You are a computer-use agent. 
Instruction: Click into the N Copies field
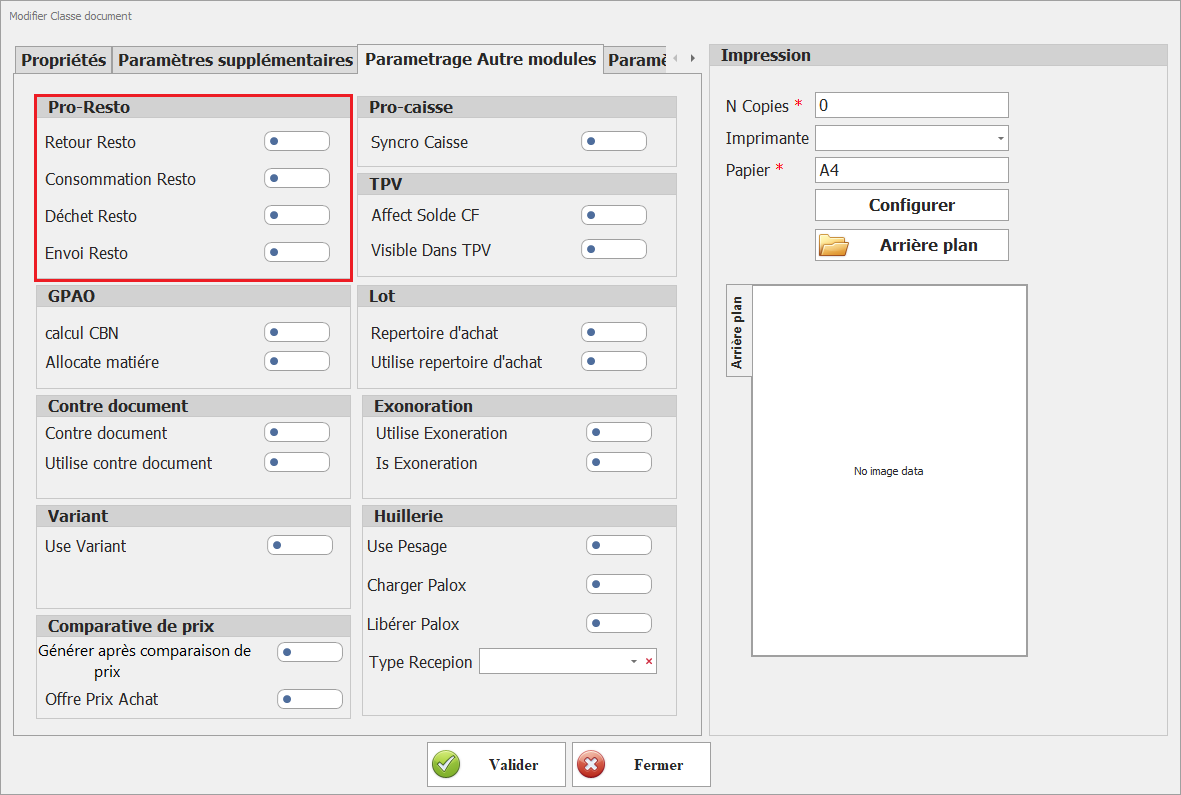pos(911,105)
